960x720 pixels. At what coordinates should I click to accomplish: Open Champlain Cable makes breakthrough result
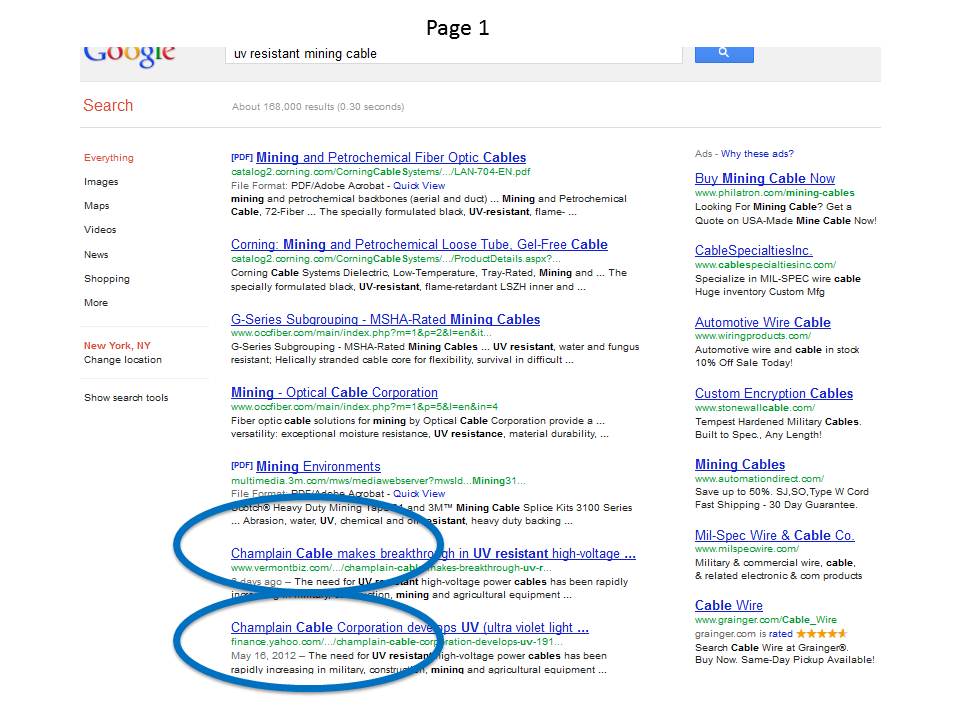pos(433,553)
